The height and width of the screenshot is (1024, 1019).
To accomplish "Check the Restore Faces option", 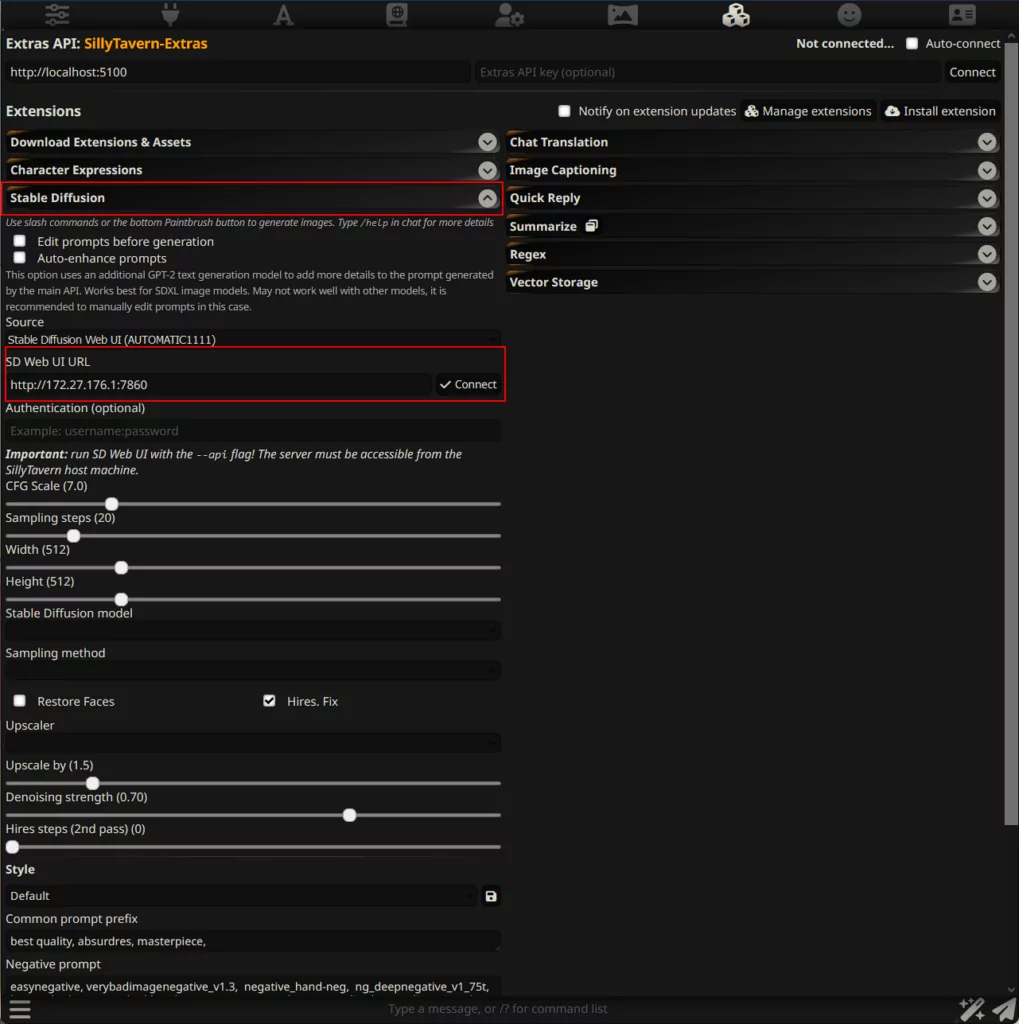I will point(20,701).
